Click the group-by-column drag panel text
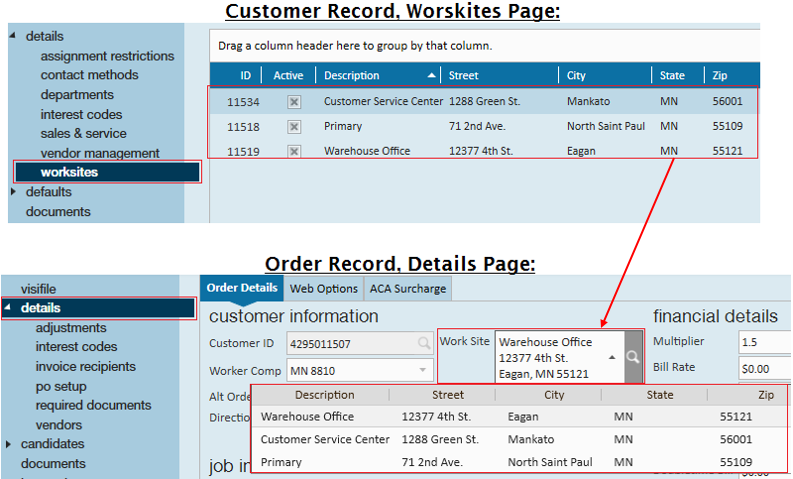The width and height of the screenshot is (793, 479). (355, 46)
